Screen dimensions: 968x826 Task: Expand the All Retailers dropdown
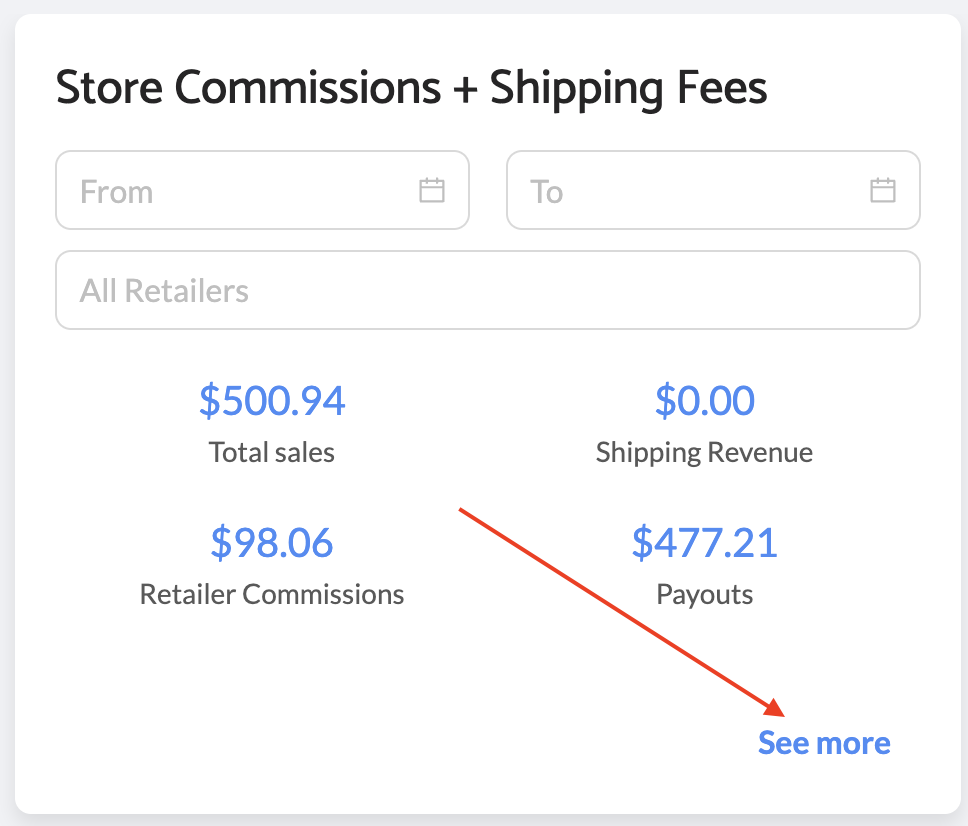487,290
